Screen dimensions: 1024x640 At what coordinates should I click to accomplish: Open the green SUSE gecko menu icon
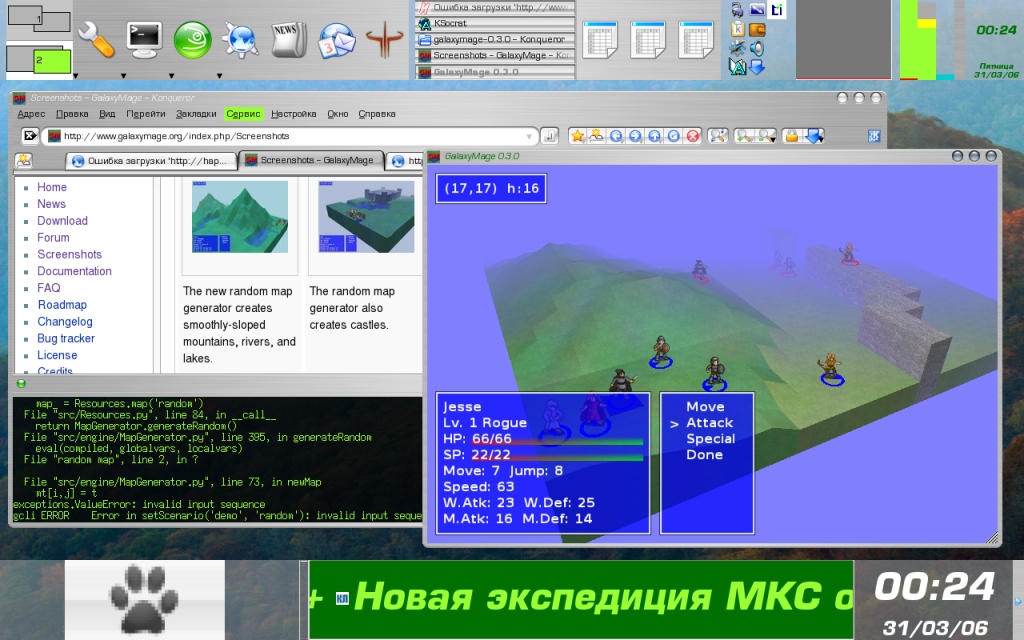click(x=193, y=40)
